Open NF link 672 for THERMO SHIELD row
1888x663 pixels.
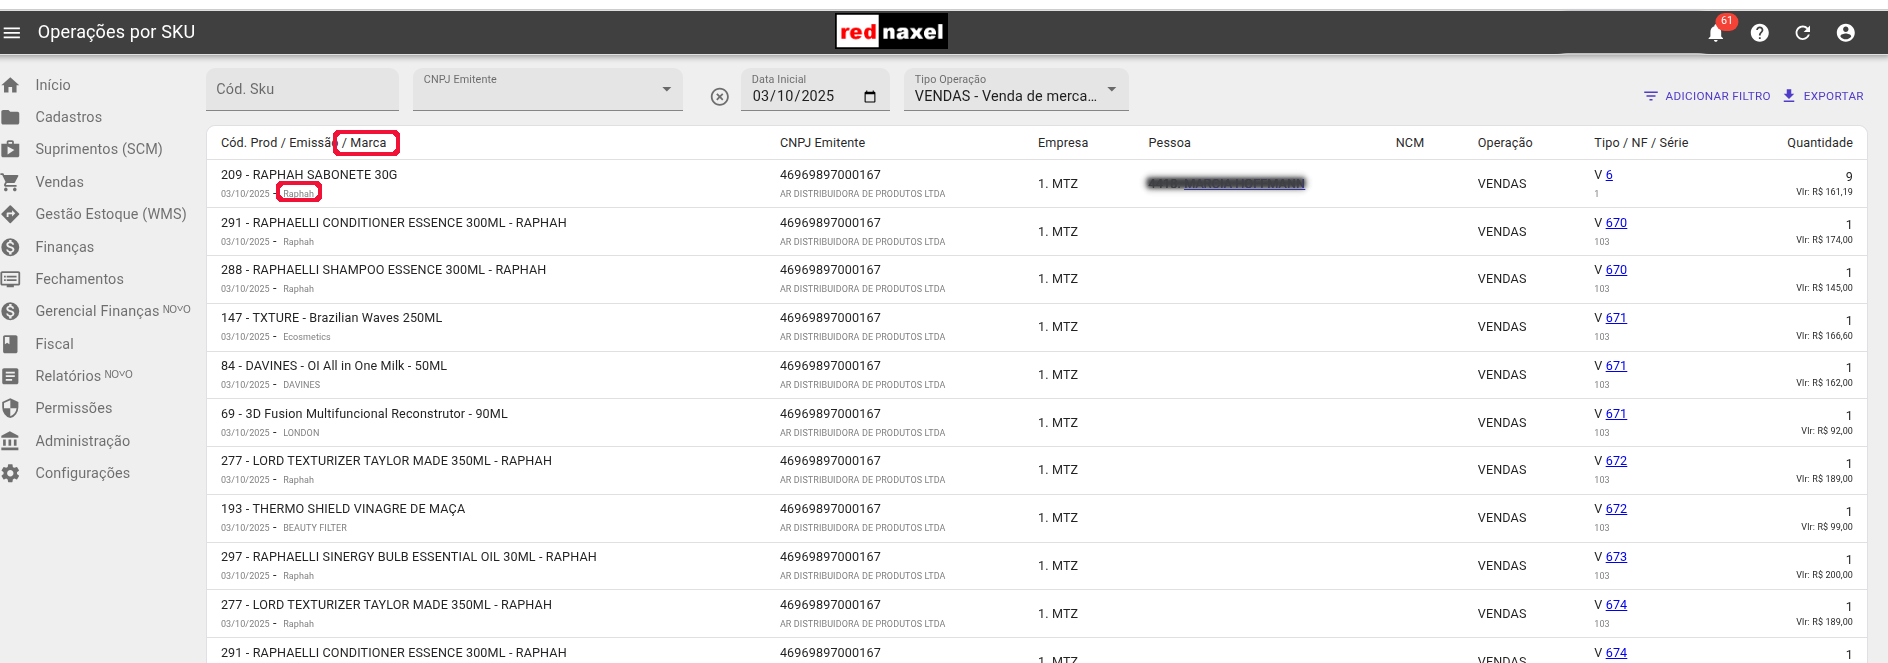point(1616,509)
